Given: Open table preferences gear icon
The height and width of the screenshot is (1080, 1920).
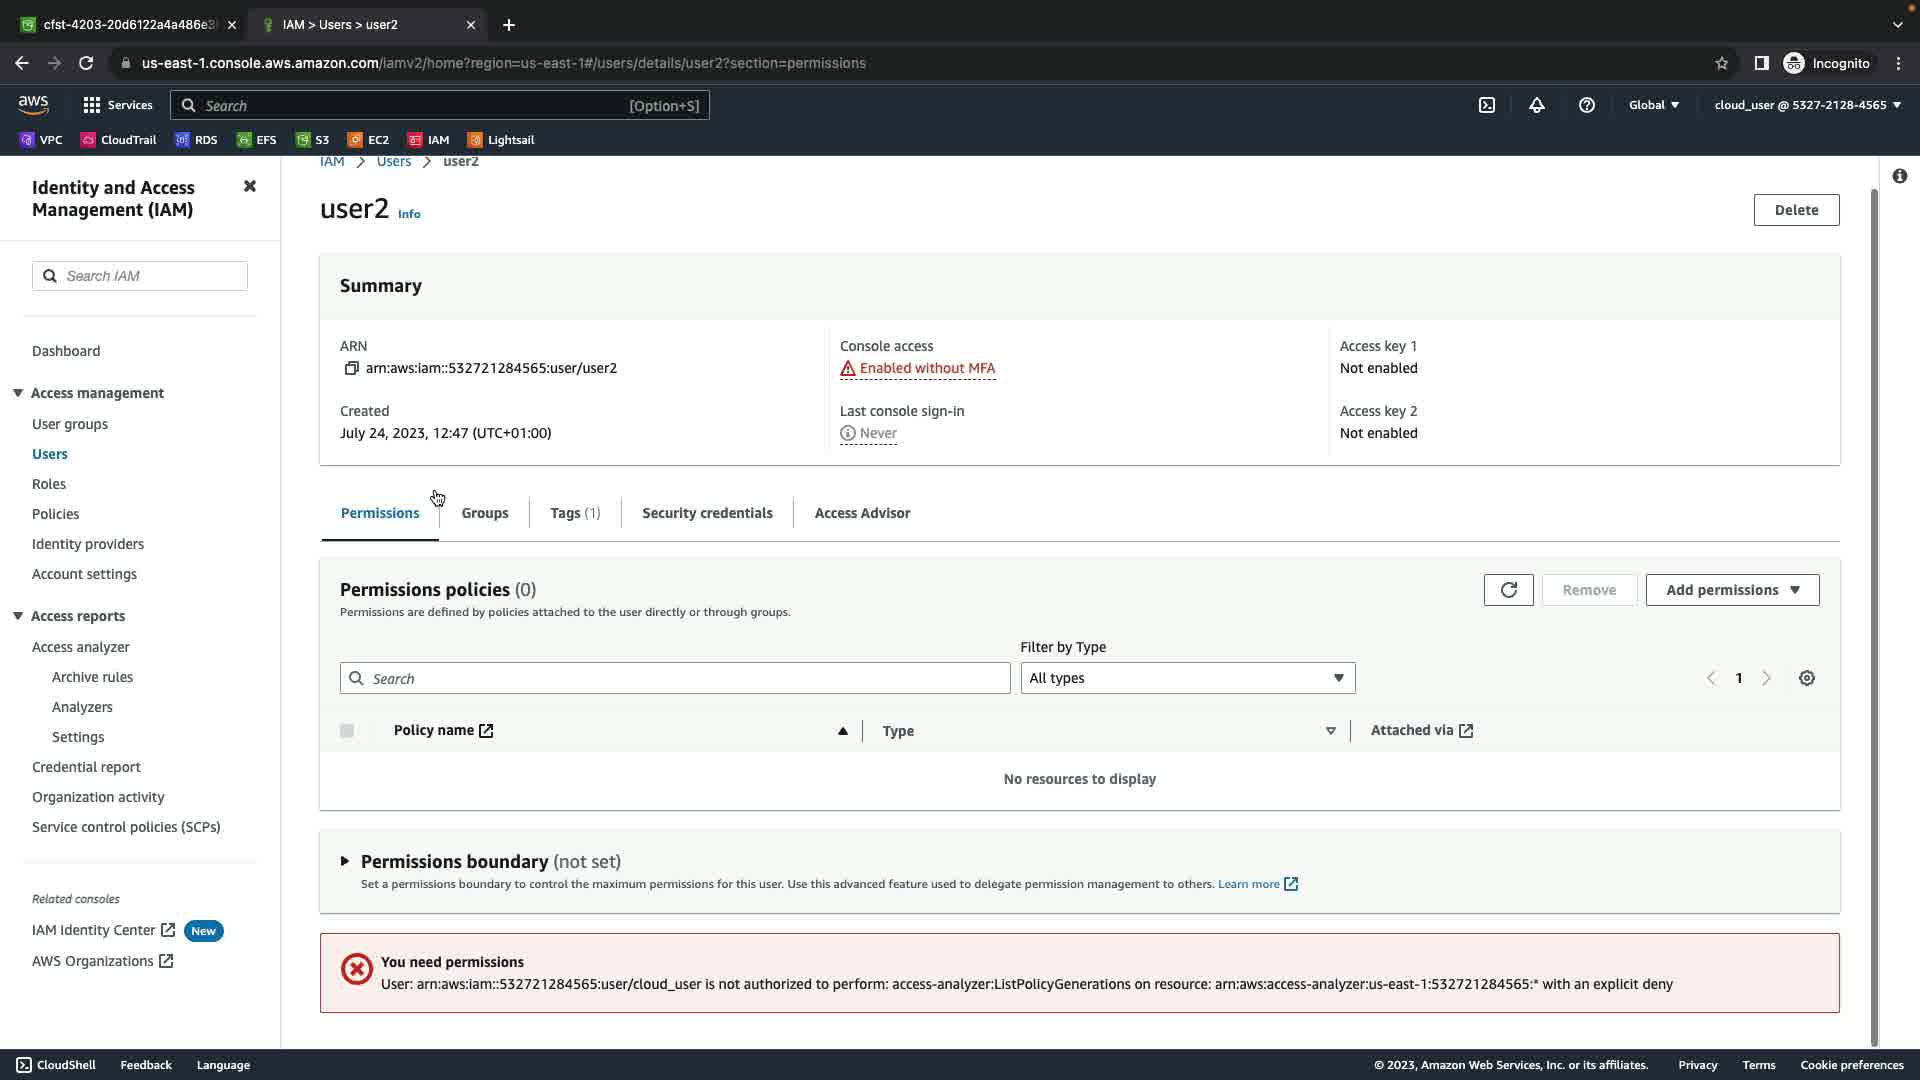Looking at the screenshot, I should pos(1806,678).
